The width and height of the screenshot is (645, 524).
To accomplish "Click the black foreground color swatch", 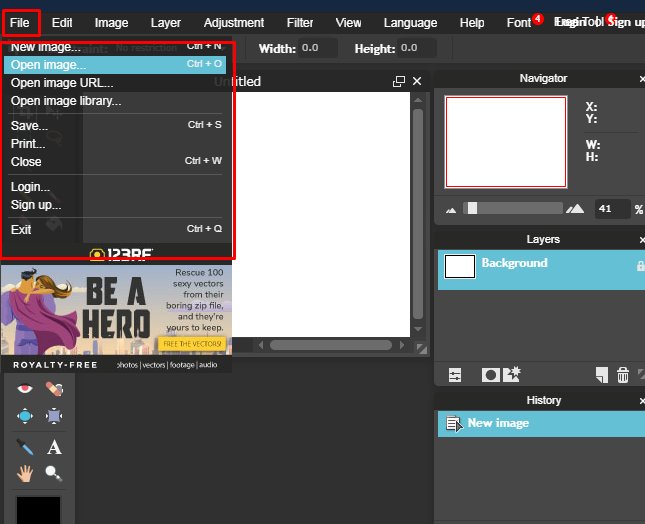I will pyautogui.click(x=38, y=510).
